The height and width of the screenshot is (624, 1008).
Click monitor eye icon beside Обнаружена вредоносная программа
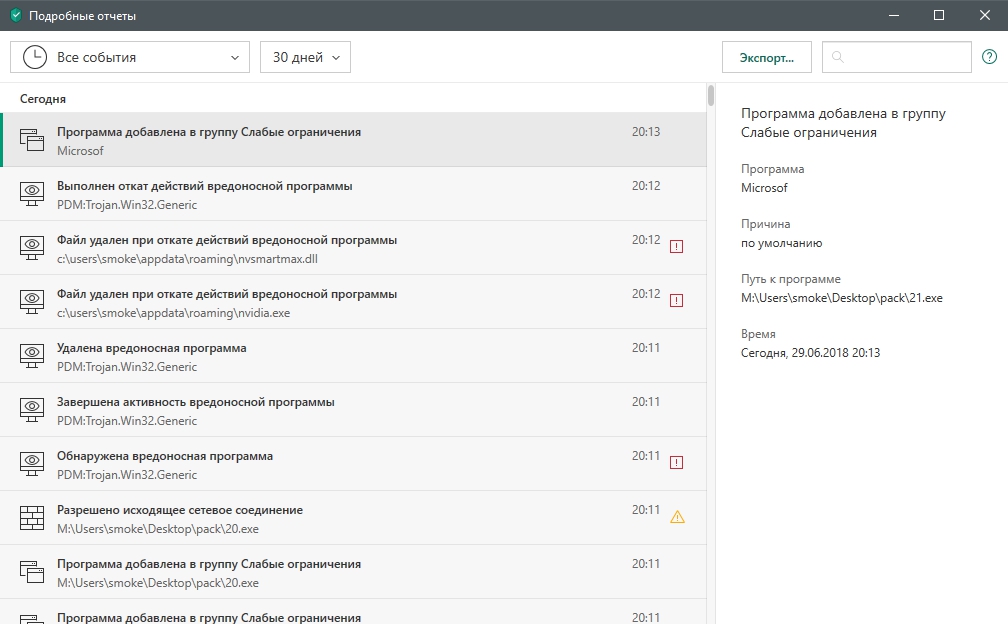pos(32,464)
